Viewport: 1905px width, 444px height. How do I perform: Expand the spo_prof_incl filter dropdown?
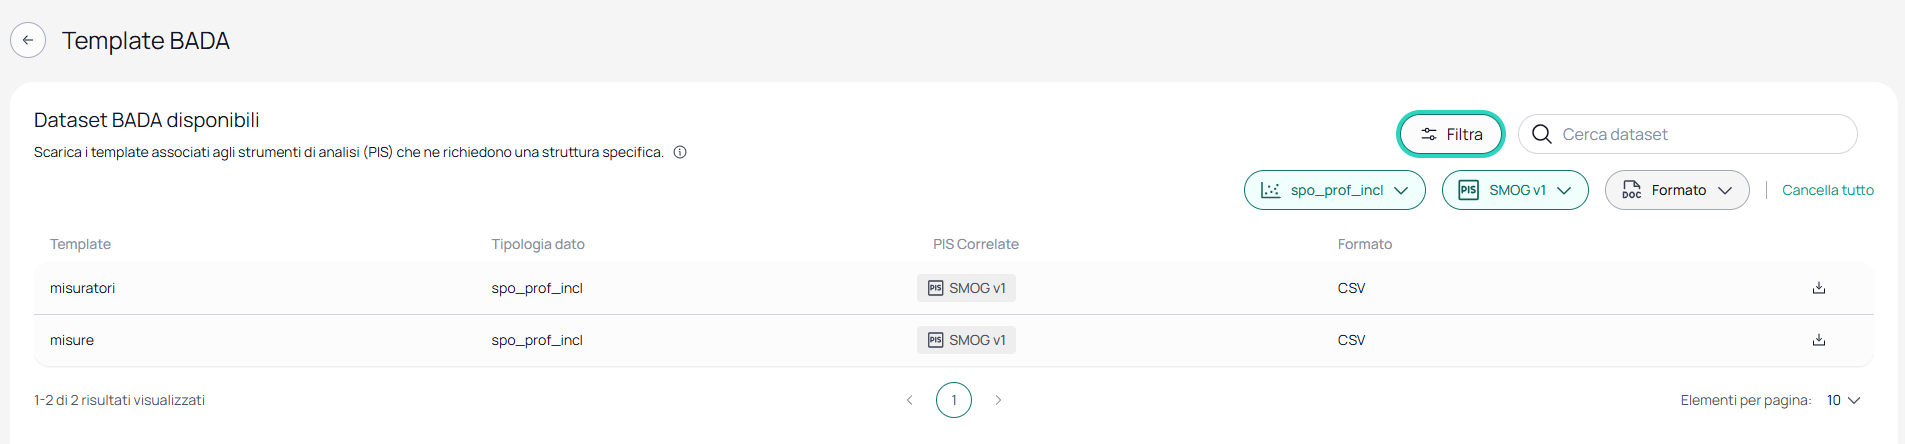coord(1334,190)
